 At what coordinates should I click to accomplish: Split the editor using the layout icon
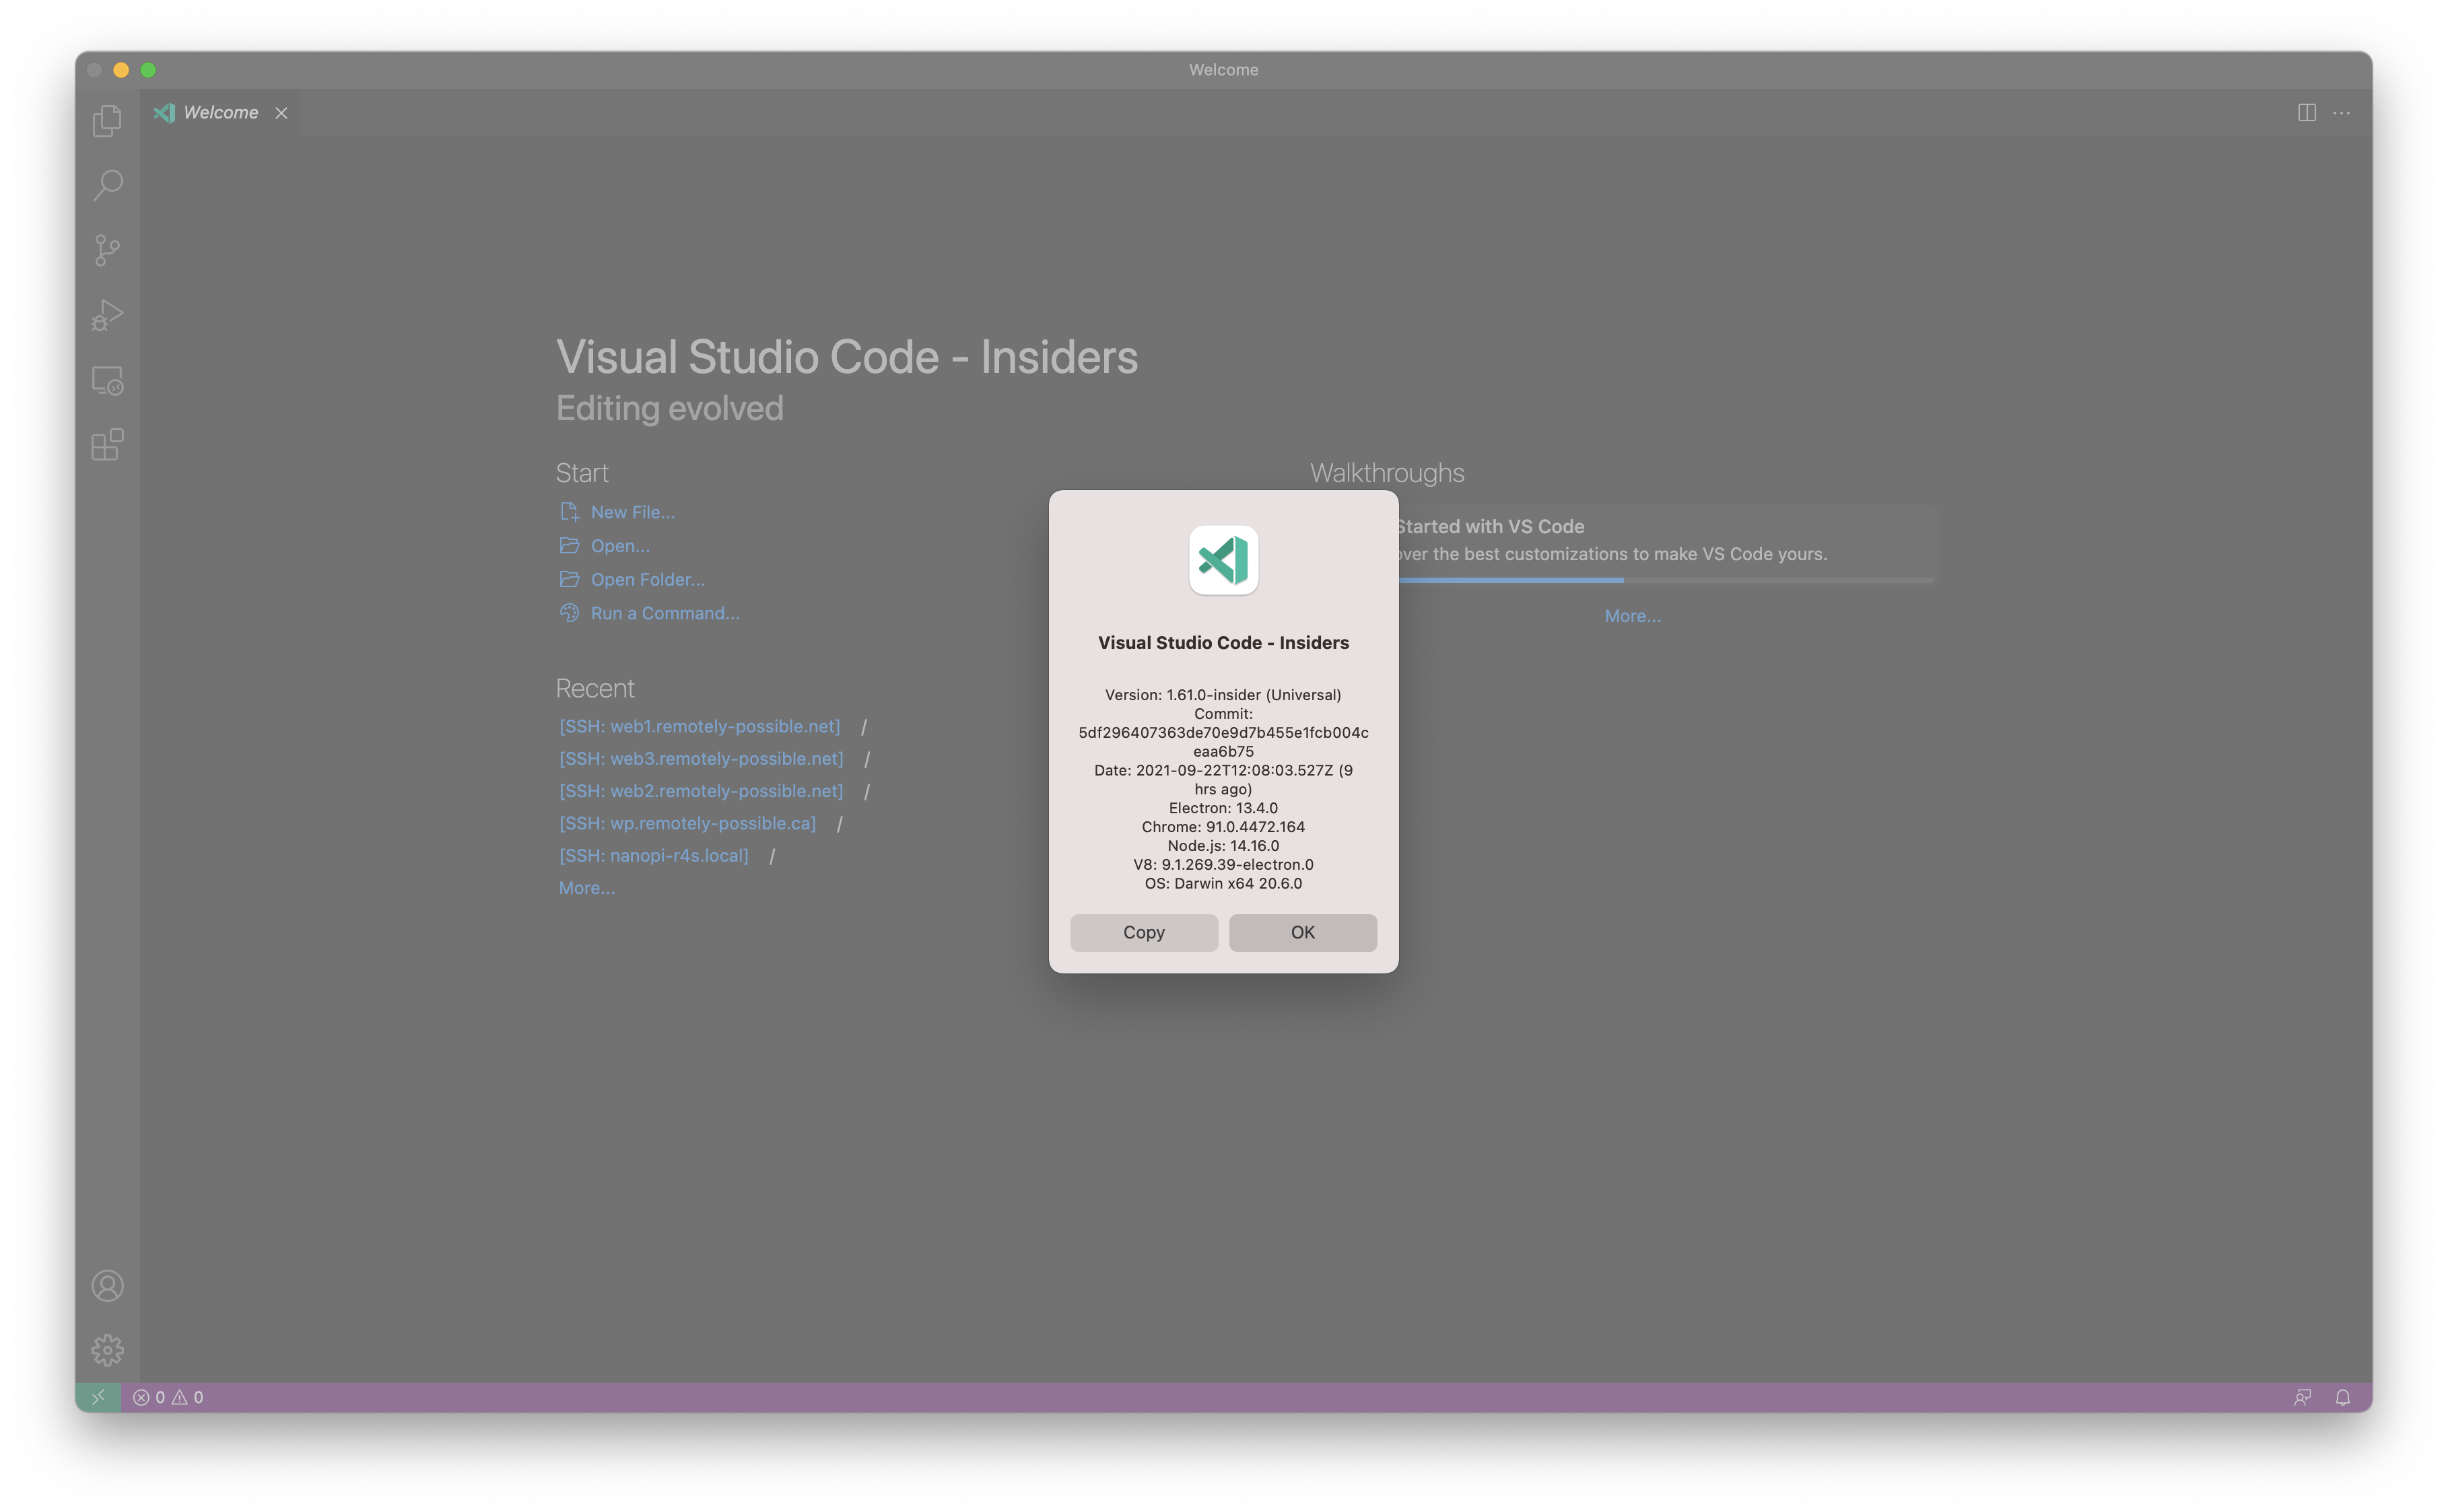click(2306, 112)
